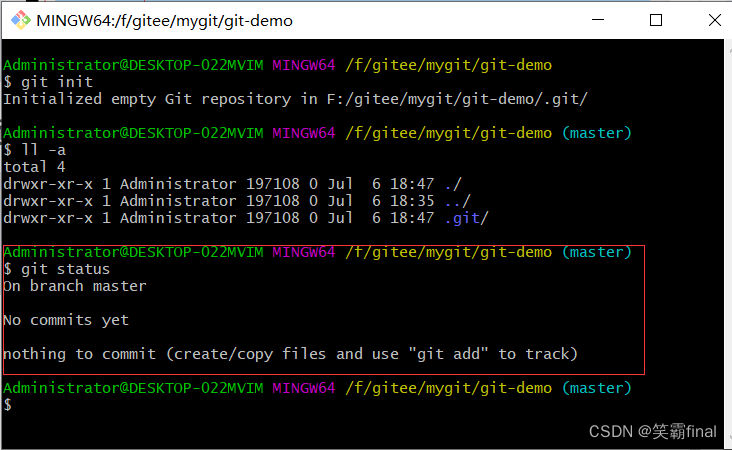Click the '$ git init' command line
The height and width of the screenshot is (450, 732).
(x=49, y=82)
